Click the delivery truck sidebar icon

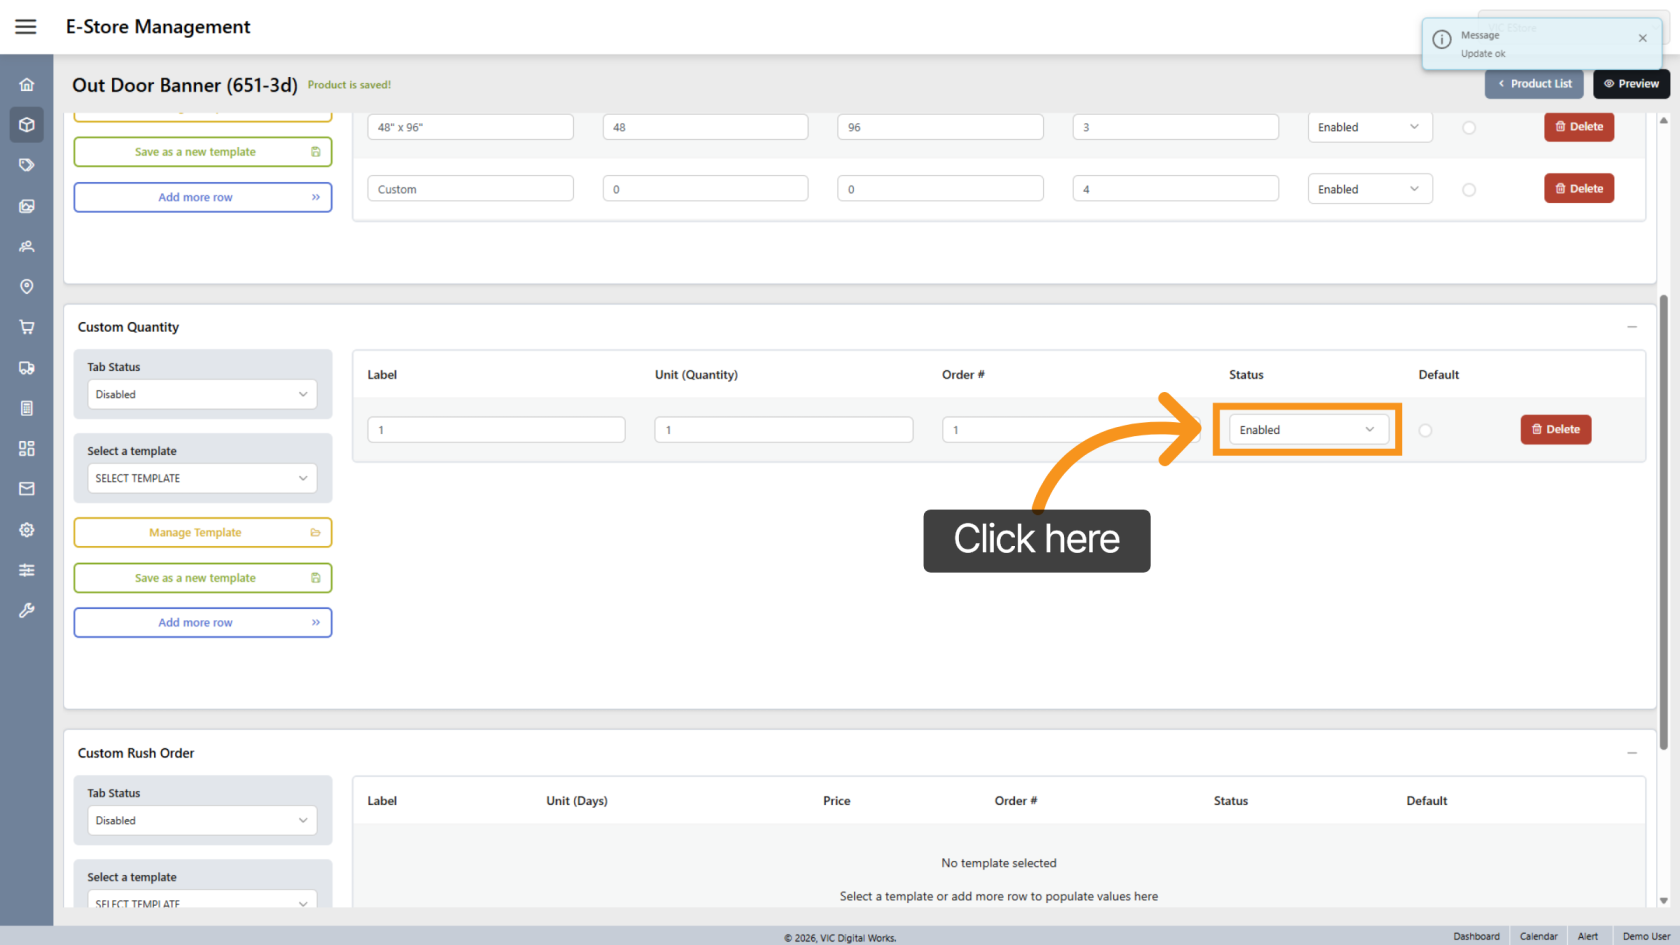click(x=27, y=368)
